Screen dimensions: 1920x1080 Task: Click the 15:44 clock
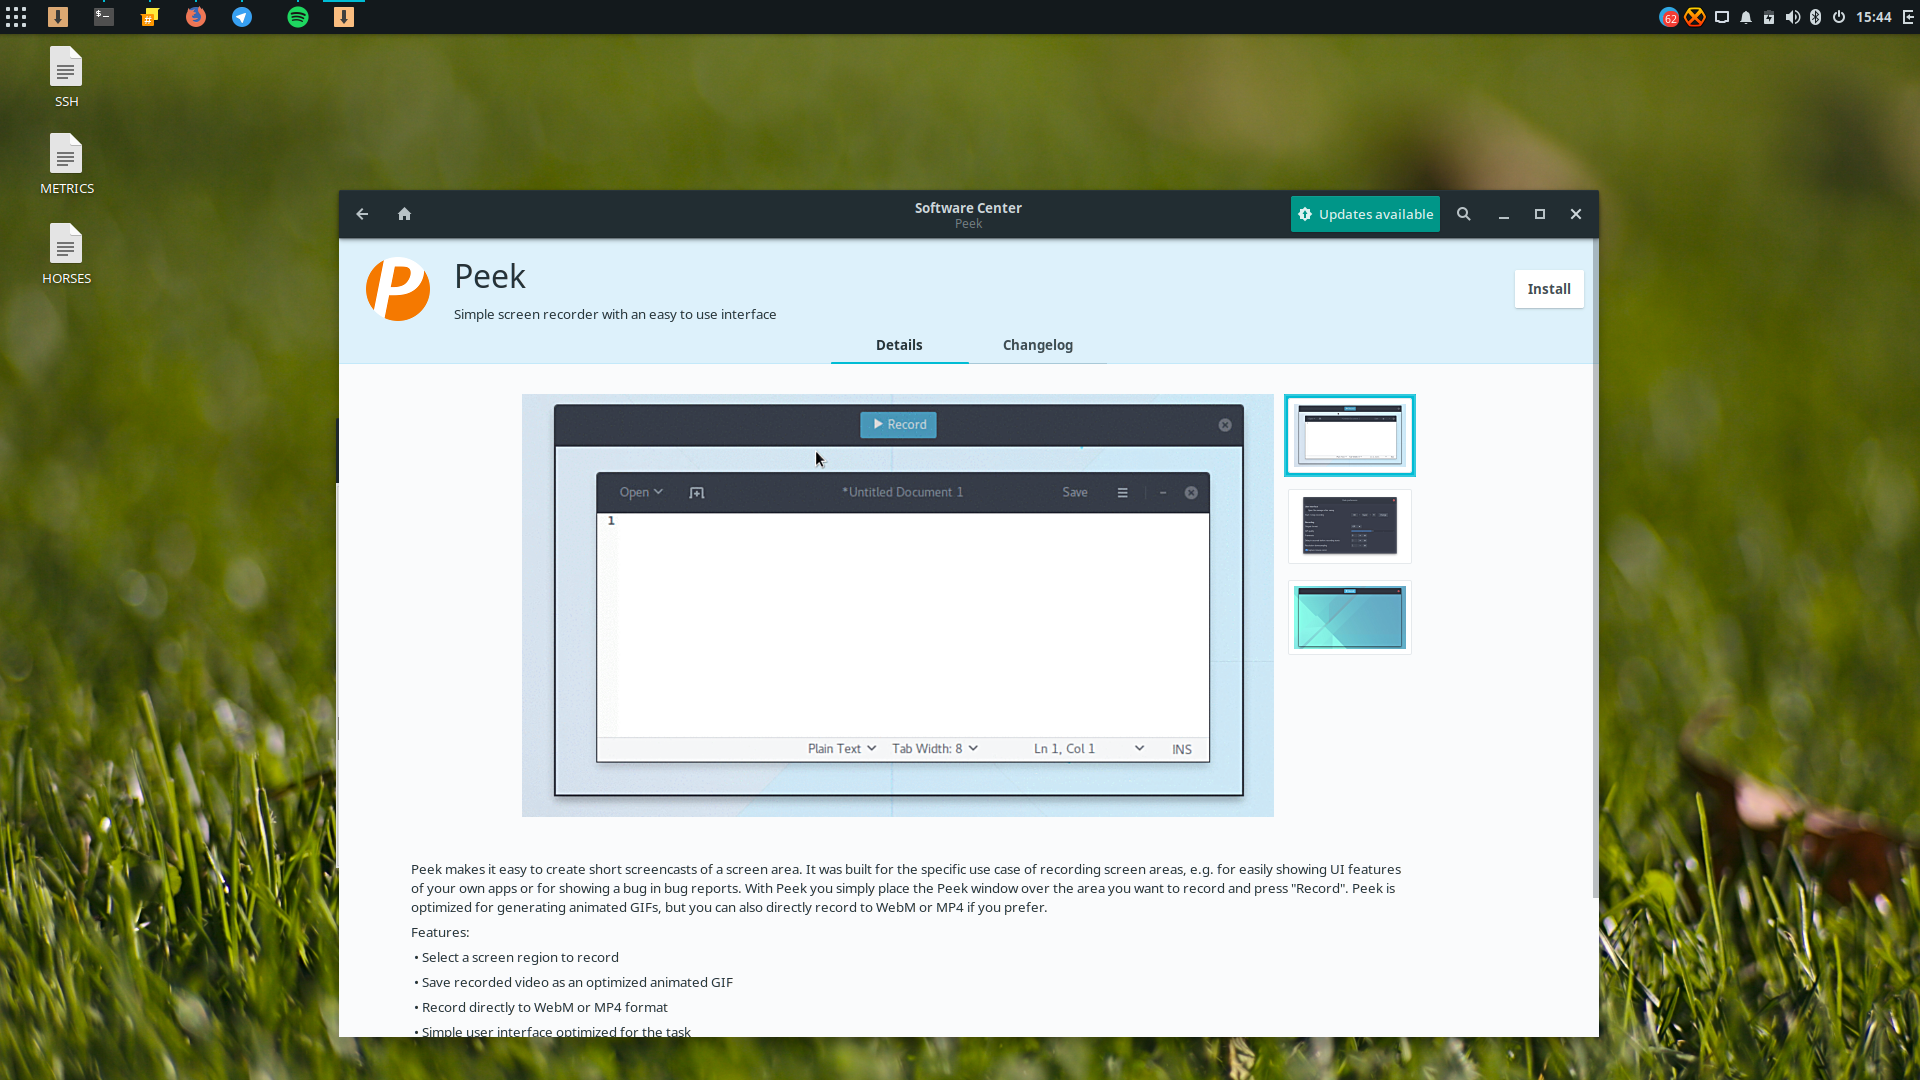(1874, 17)
